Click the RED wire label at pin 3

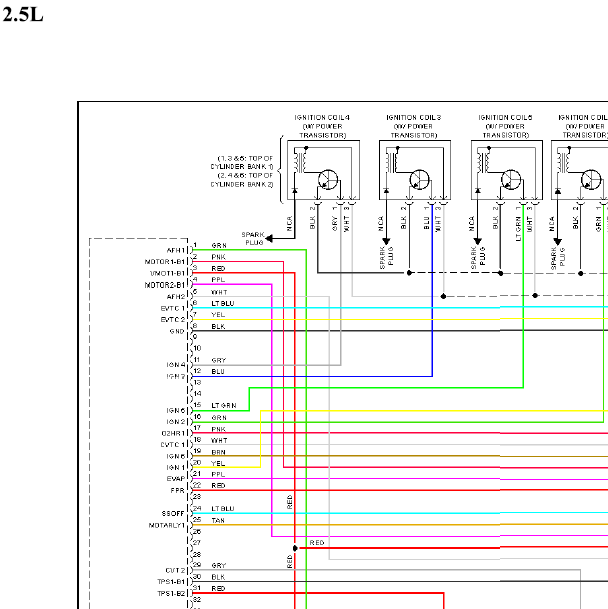[218, 268]
